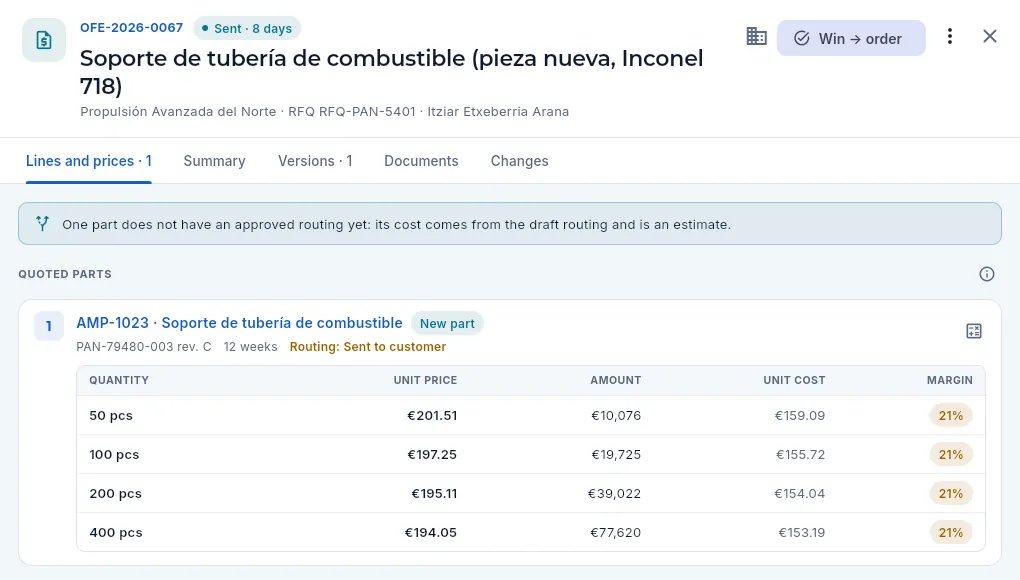Click the unit price €194.05

(x=431, y=533)
